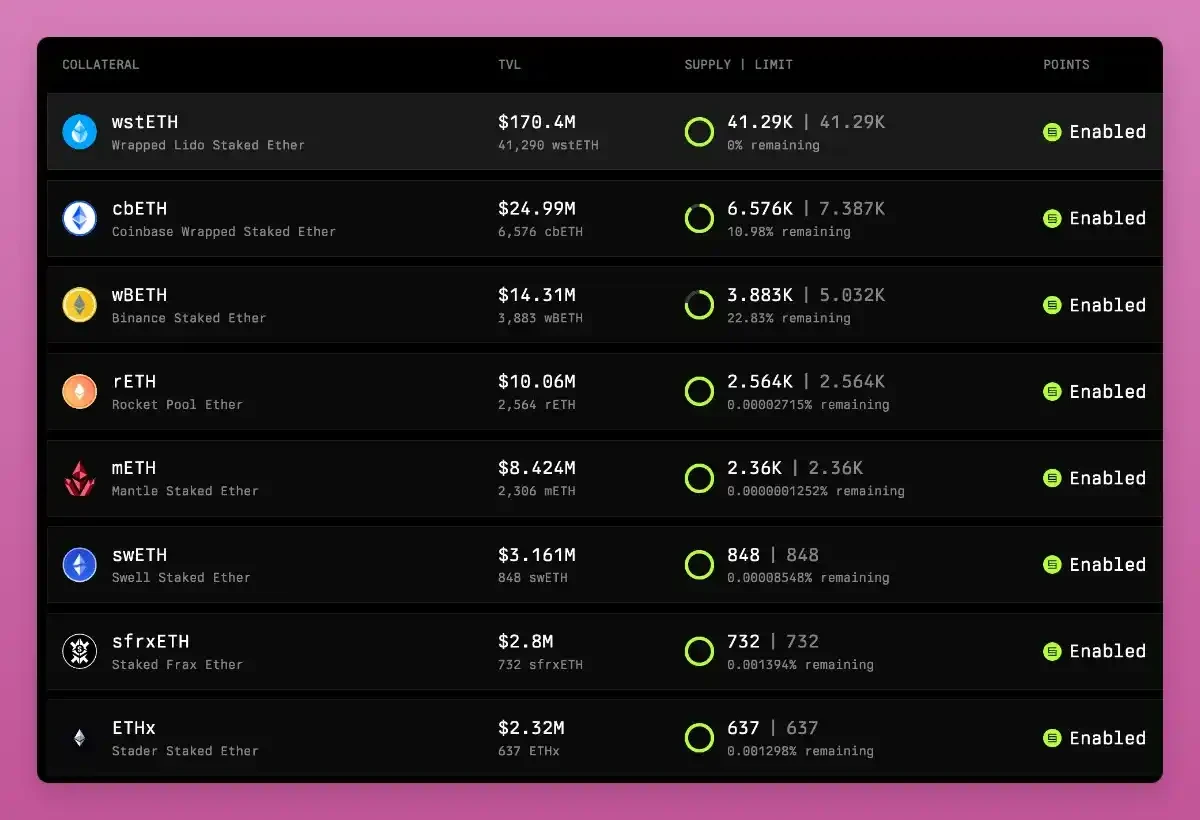Viewport: 1200px width, 820px height.
Task: Click the cbETH Coinbase token icon
Action: coord(80,219)
